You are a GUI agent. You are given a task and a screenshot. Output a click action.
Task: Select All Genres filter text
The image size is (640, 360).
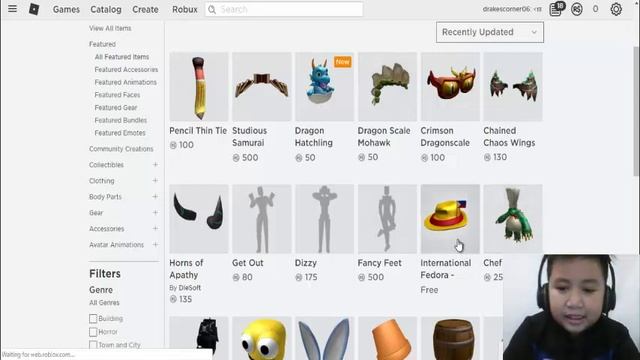(x=104, y=302)
